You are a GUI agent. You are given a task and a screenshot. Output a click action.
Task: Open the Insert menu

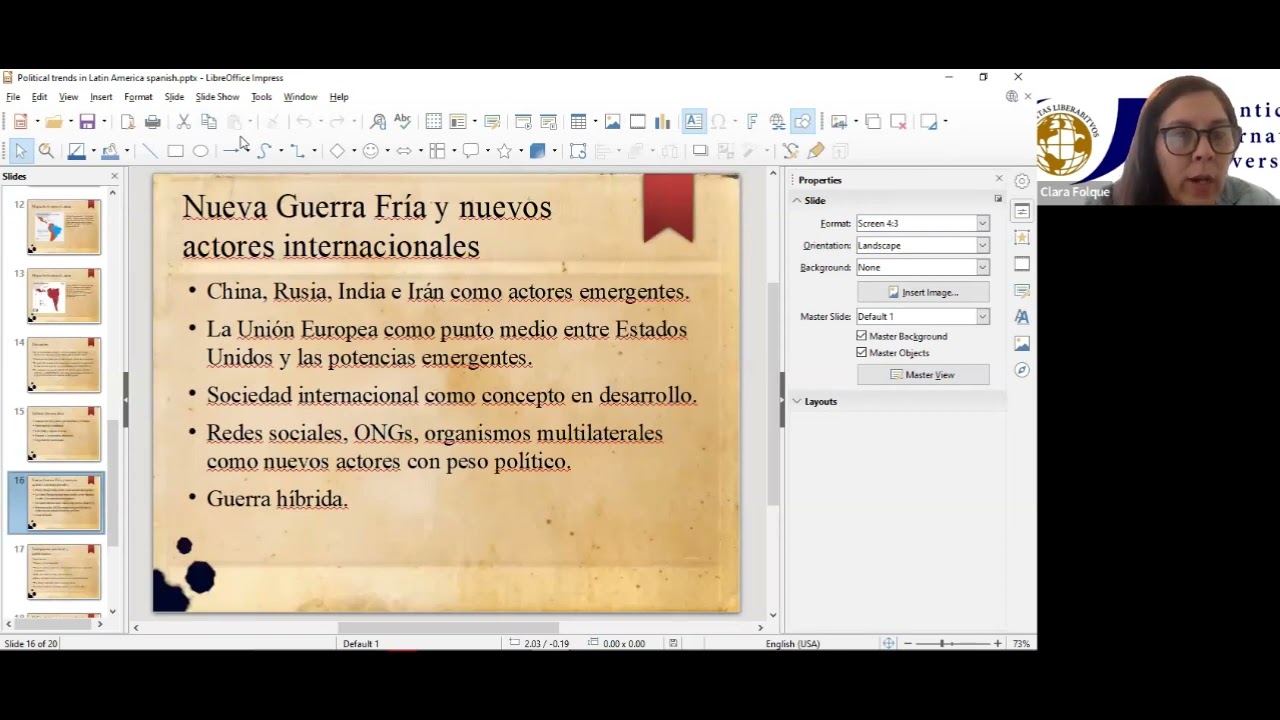click(x=101, y=97)
